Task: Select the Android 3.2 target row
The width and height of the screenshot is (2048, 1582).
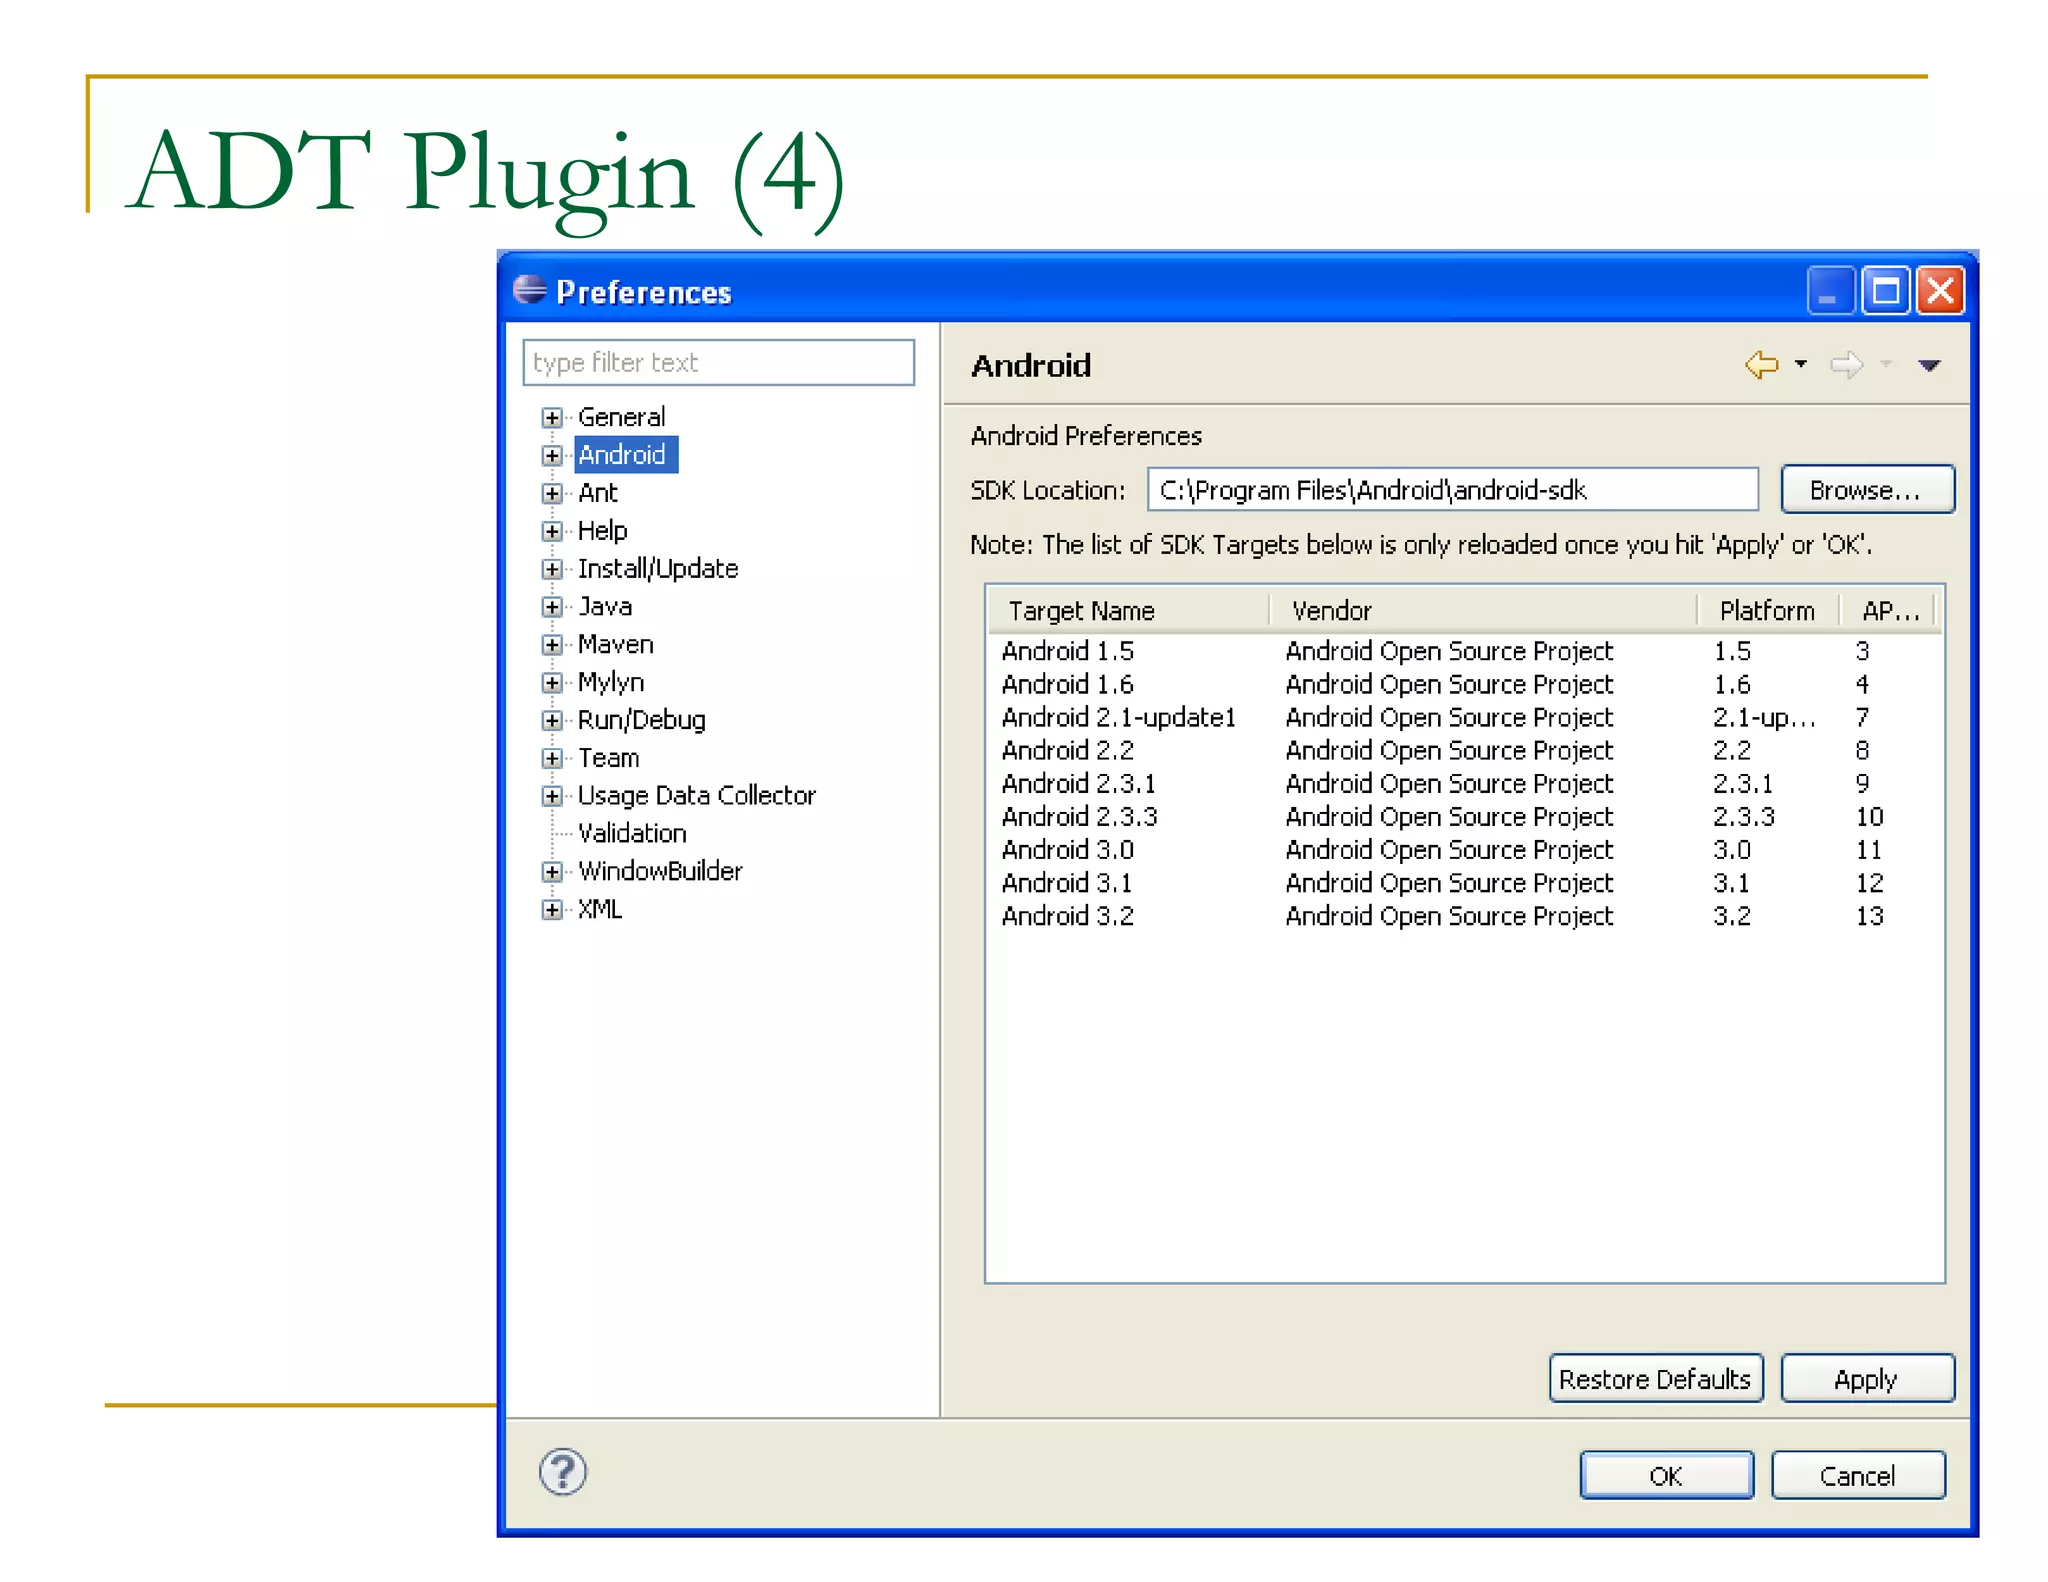Action: pos(1464,916)
